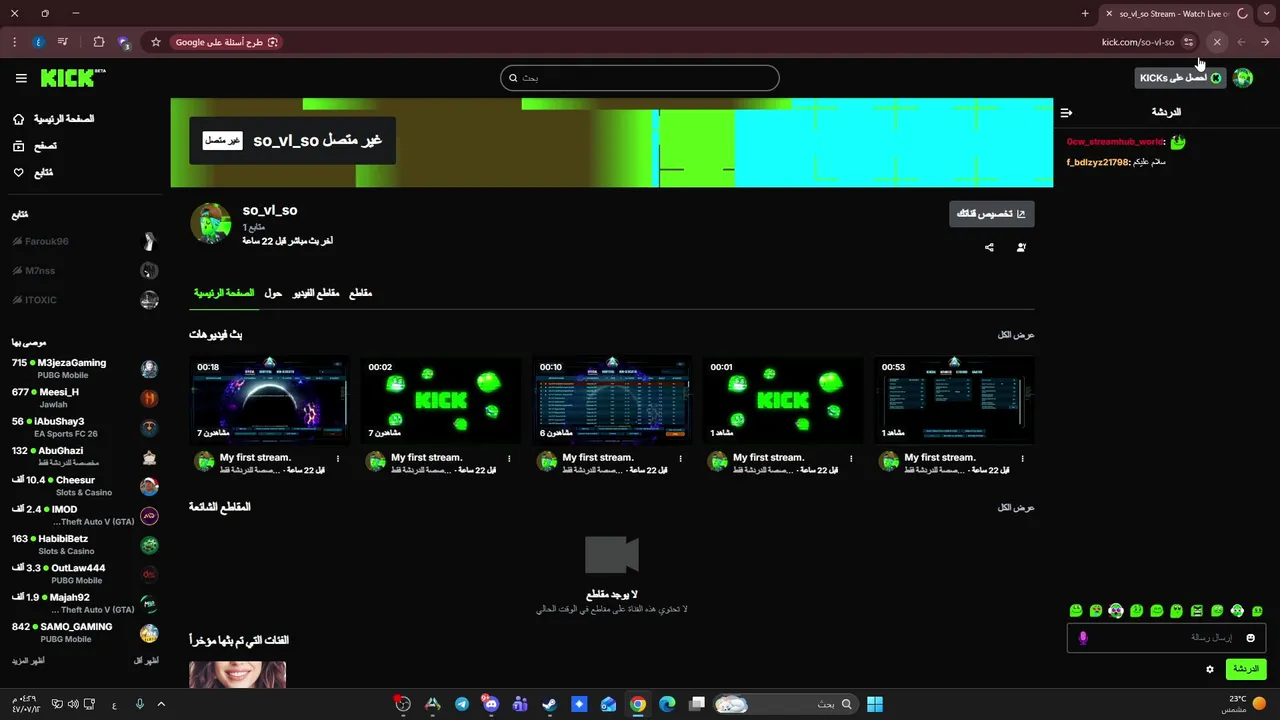Click the chat message input field
Viewport: 1280px width, 720px height.
(x=1167, y=638)
